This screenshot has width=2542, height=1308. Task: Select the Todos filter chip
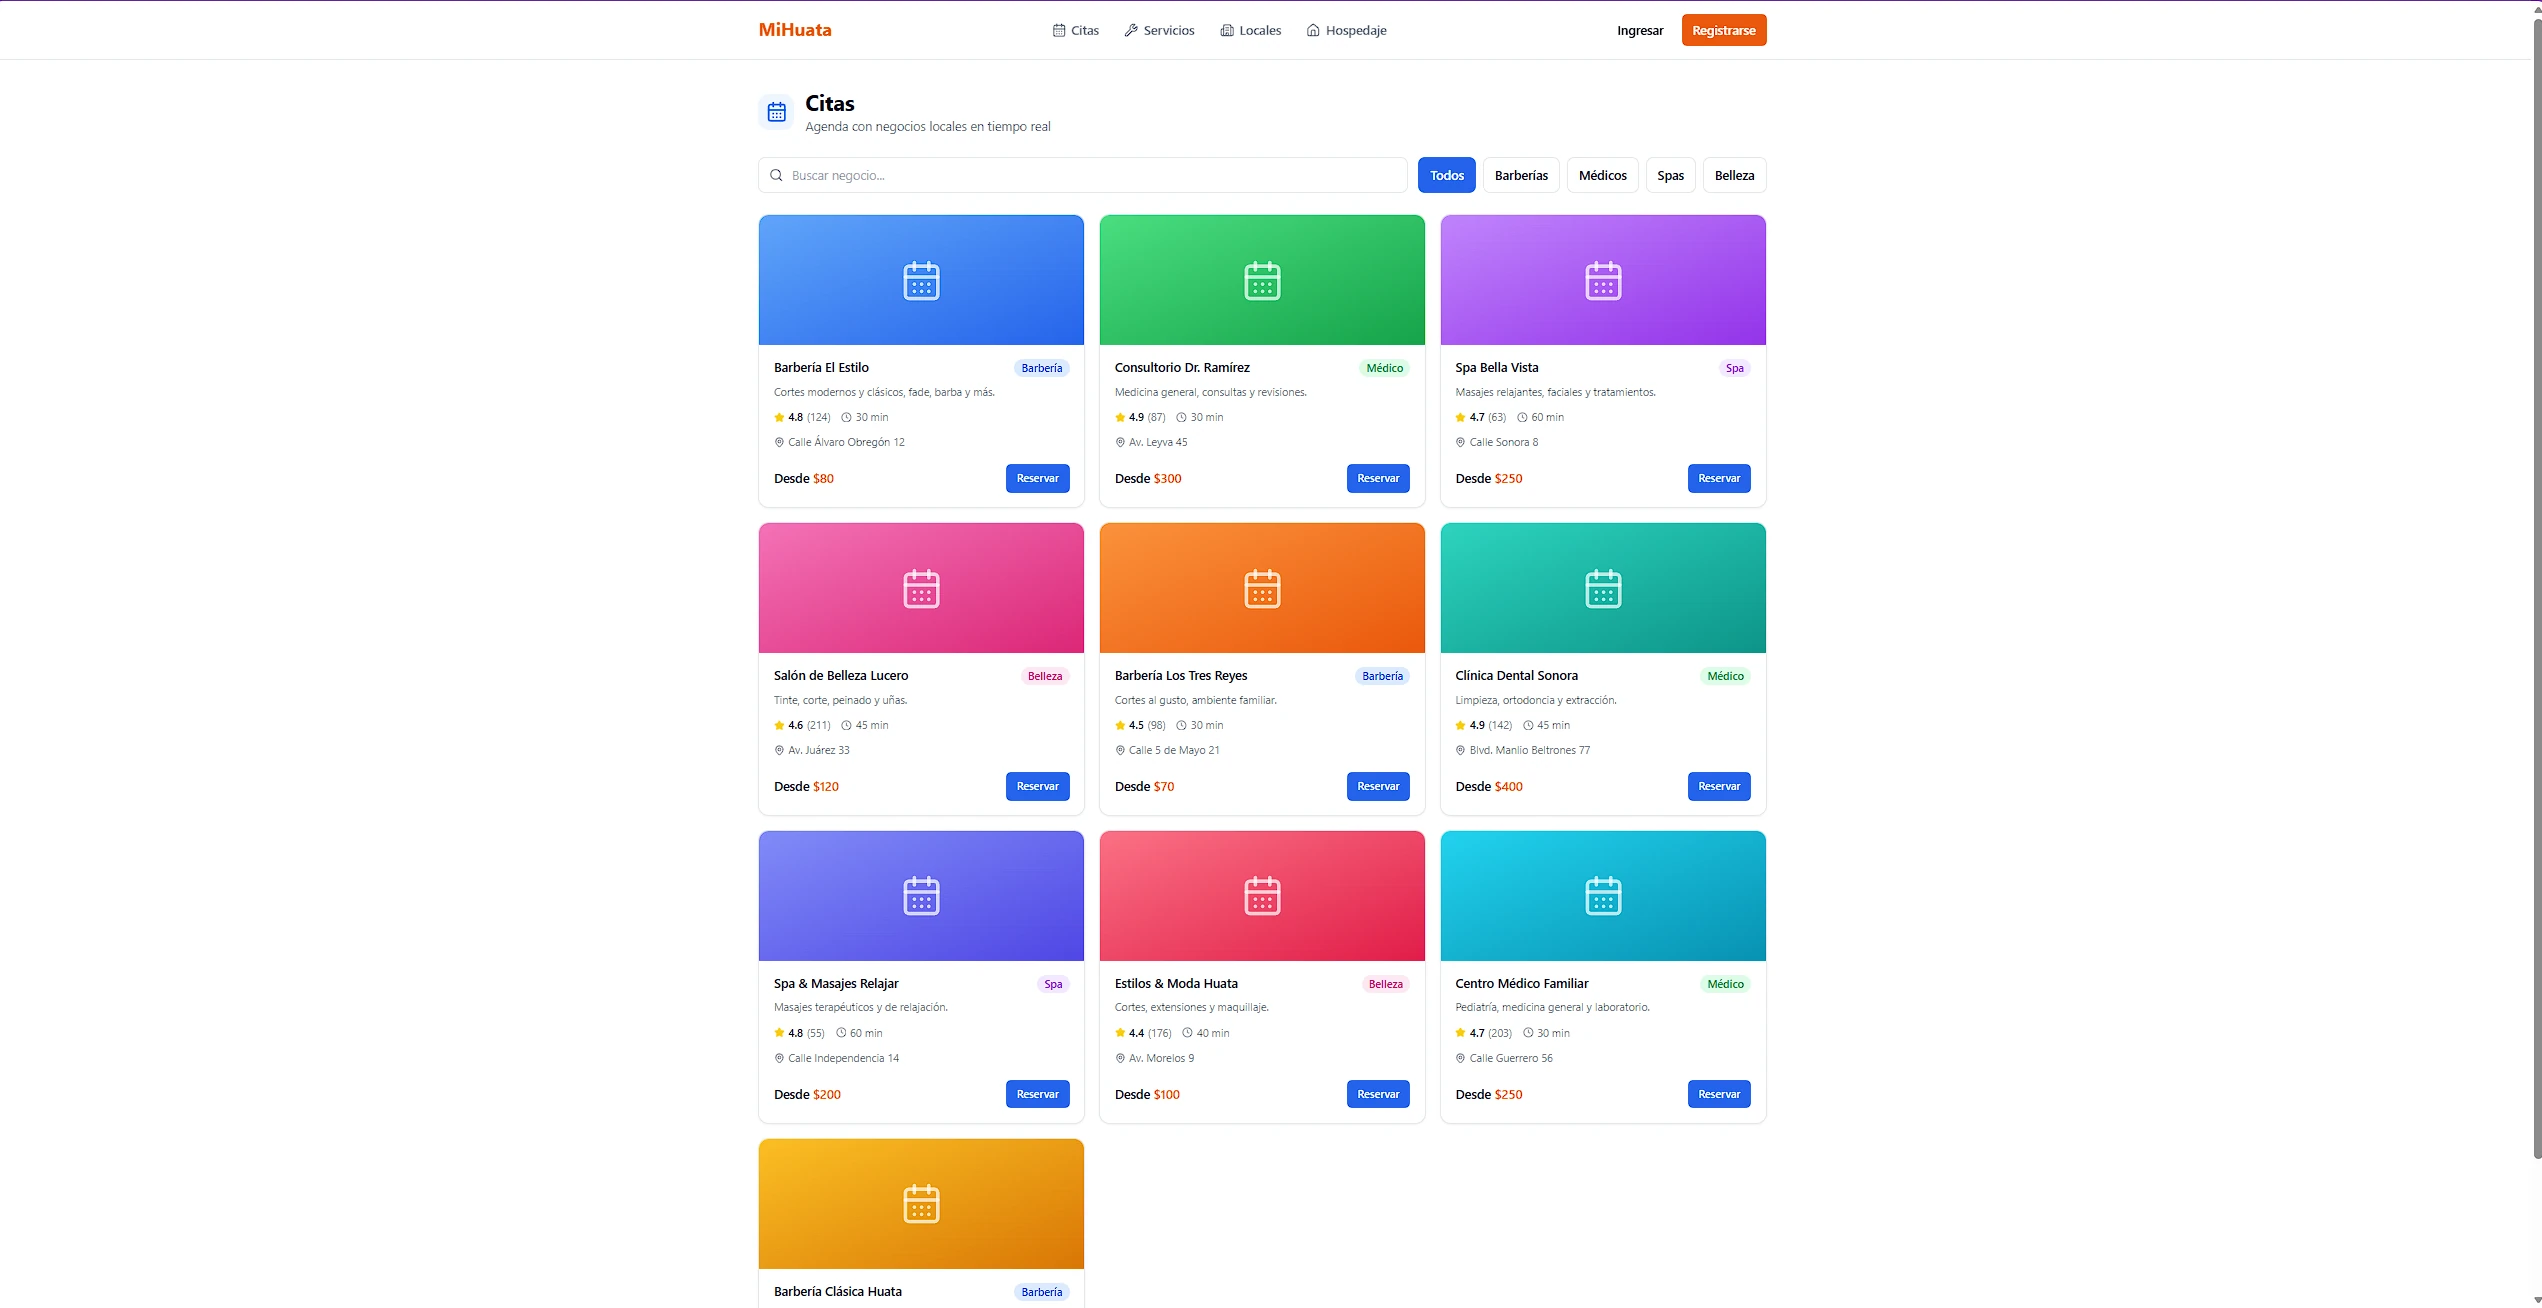1446,176
